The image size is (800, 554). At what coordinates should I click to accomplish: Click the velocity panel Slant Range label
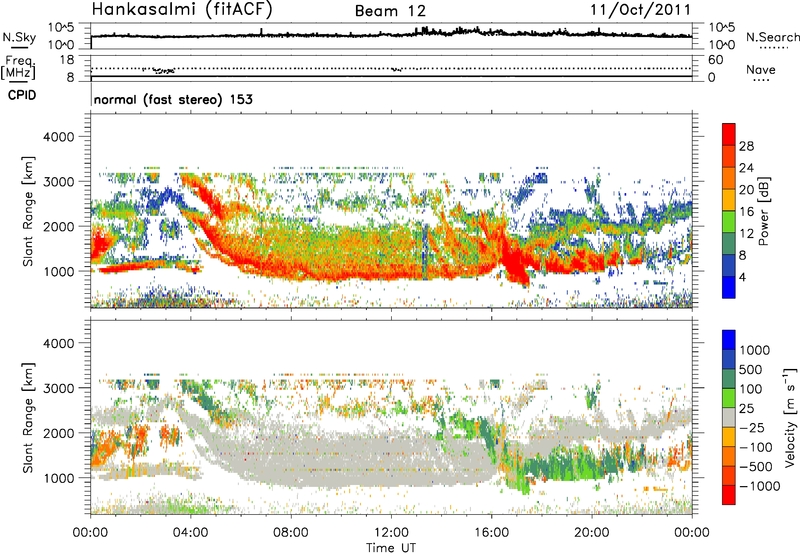(28, 417)
